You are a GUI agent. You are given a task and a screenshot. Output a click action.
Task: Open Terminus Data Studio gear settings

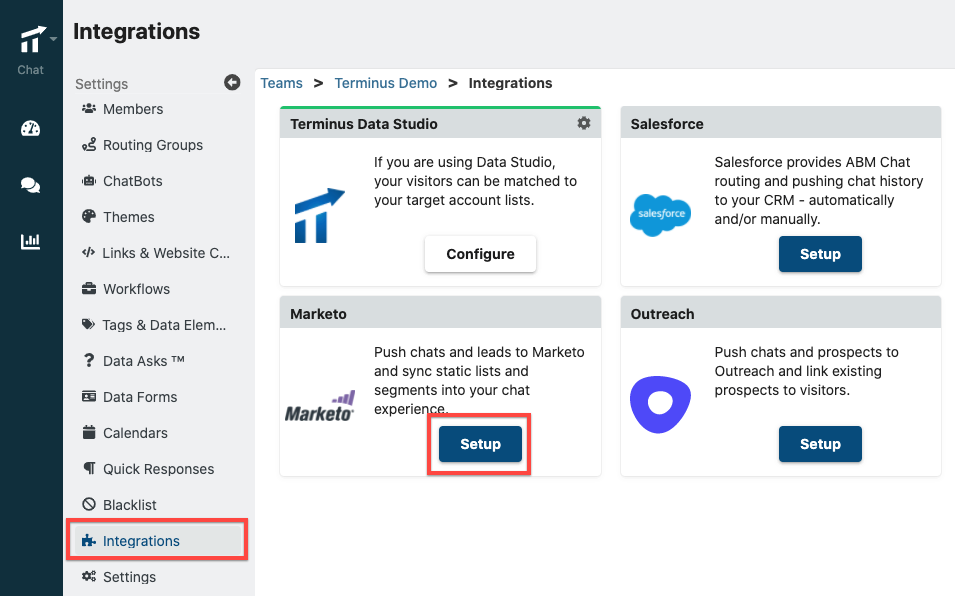pos(584,123)
